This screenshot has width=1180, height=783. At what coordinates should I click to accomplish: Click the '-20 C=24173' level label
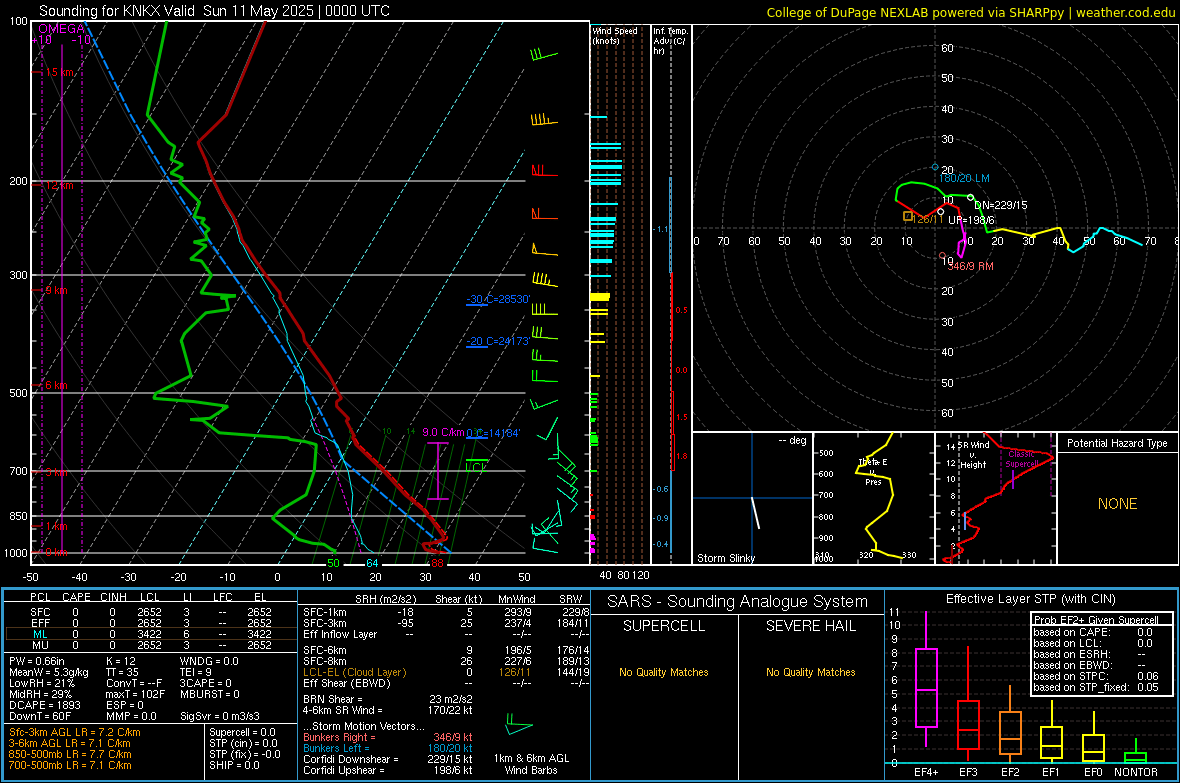pos(497,342)
